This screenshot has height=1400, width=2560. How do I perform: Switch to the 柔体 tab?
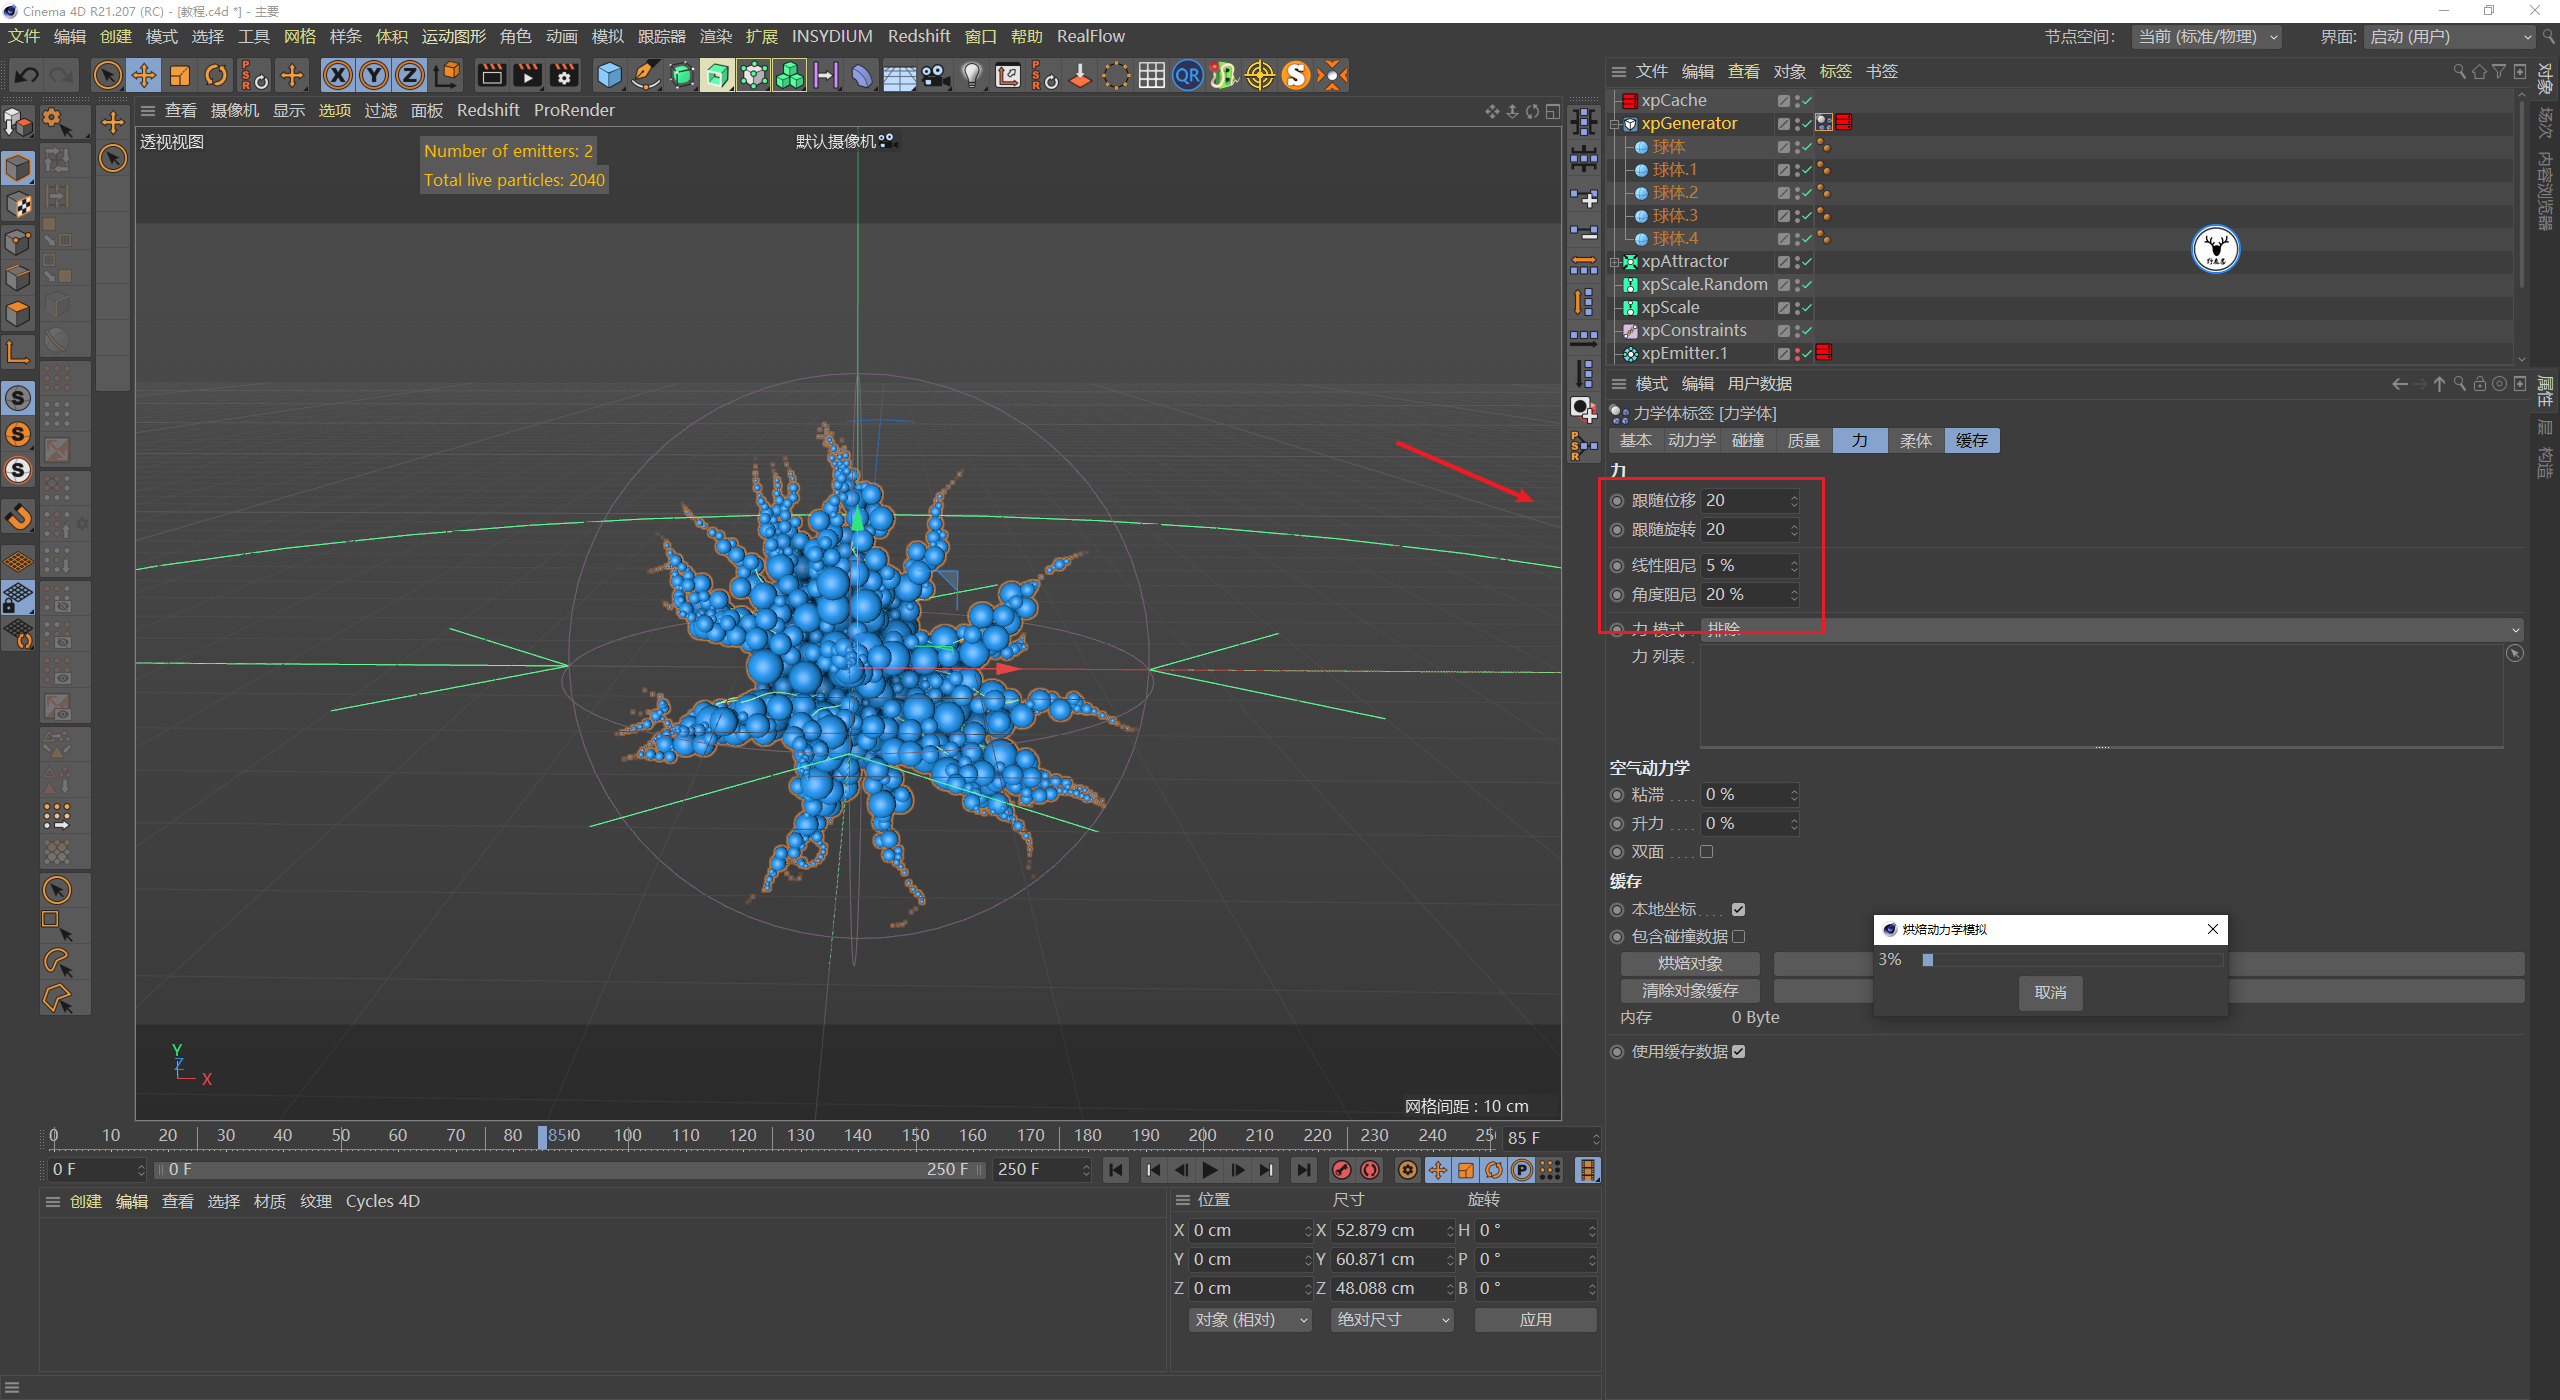[x=1916, y=441]
